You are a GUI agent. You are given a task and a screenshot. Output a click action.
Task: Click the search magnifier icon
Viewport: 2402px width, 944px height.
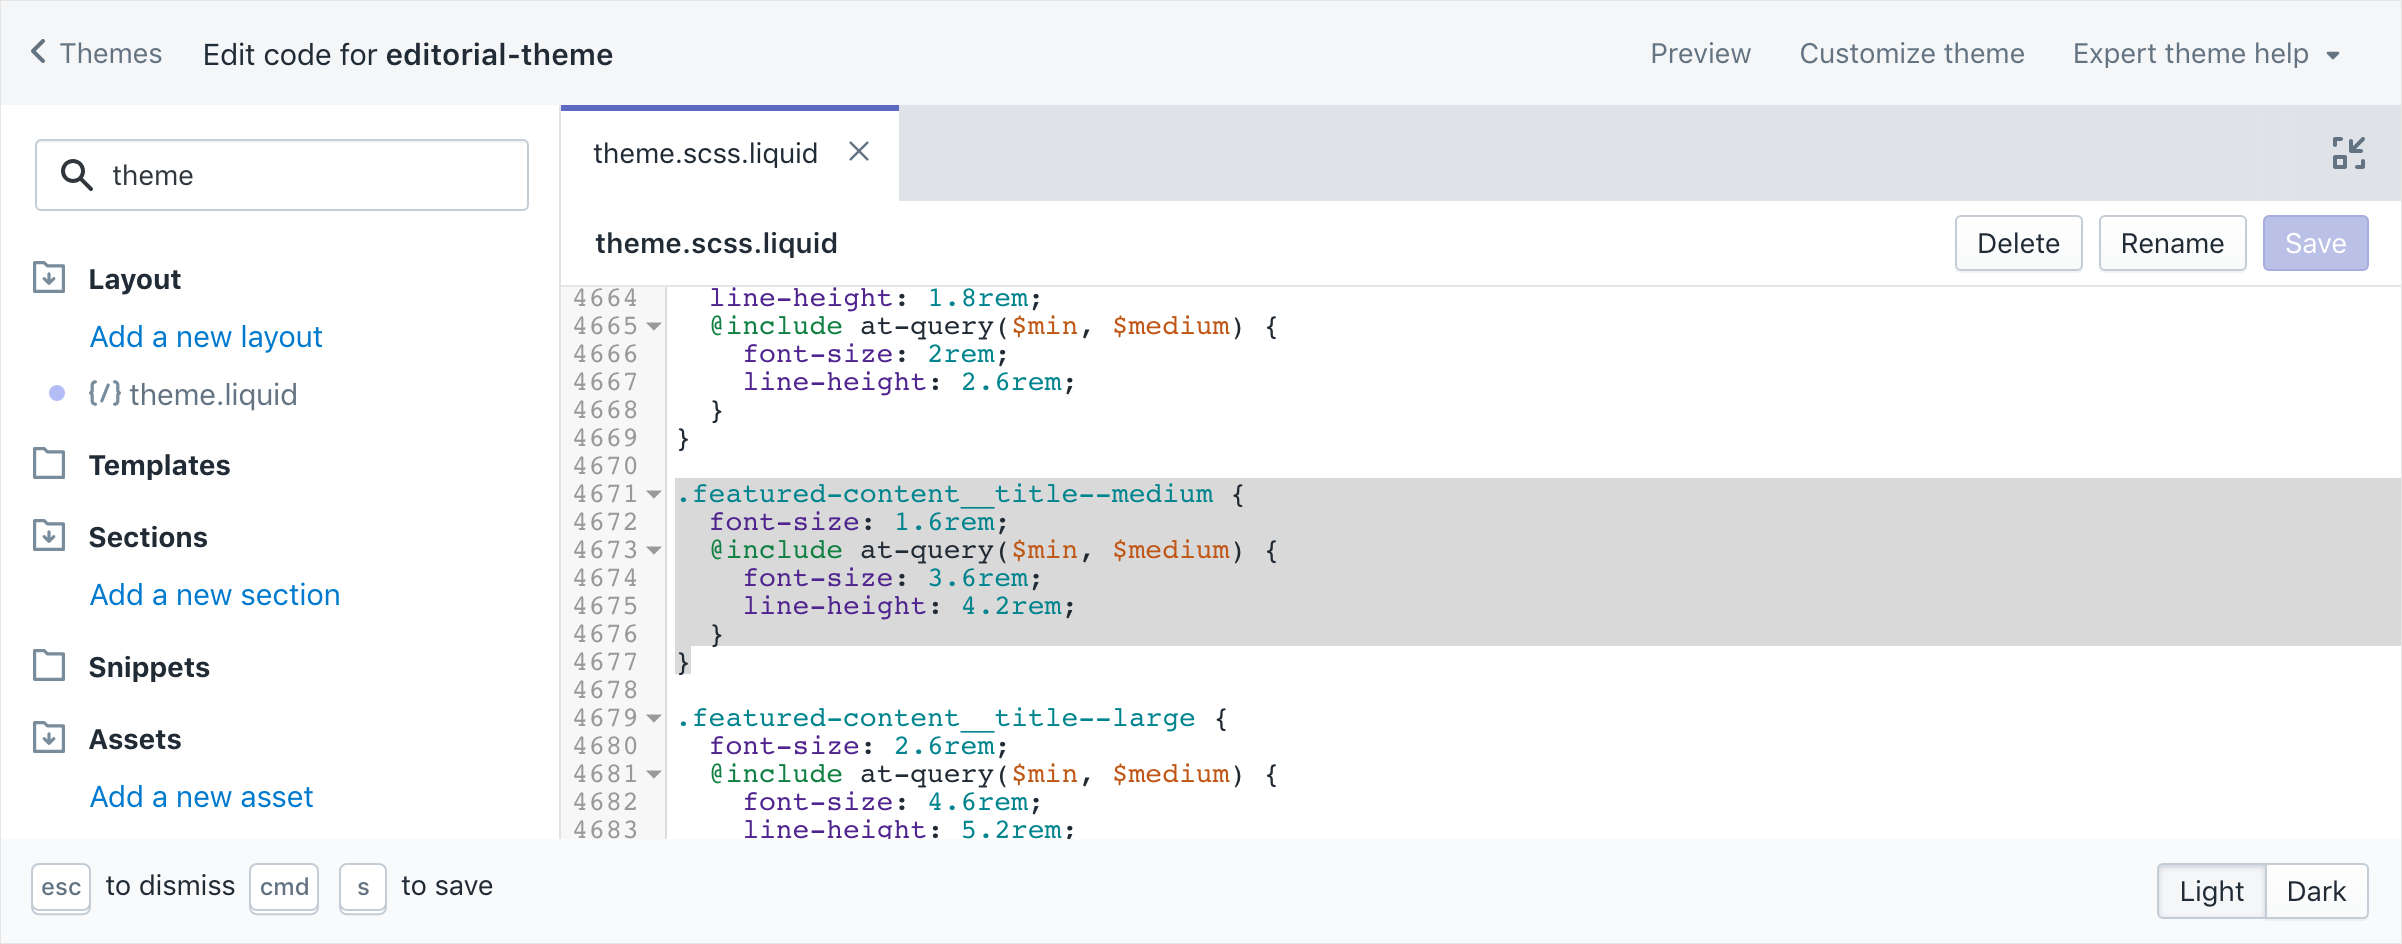(76, 174)
